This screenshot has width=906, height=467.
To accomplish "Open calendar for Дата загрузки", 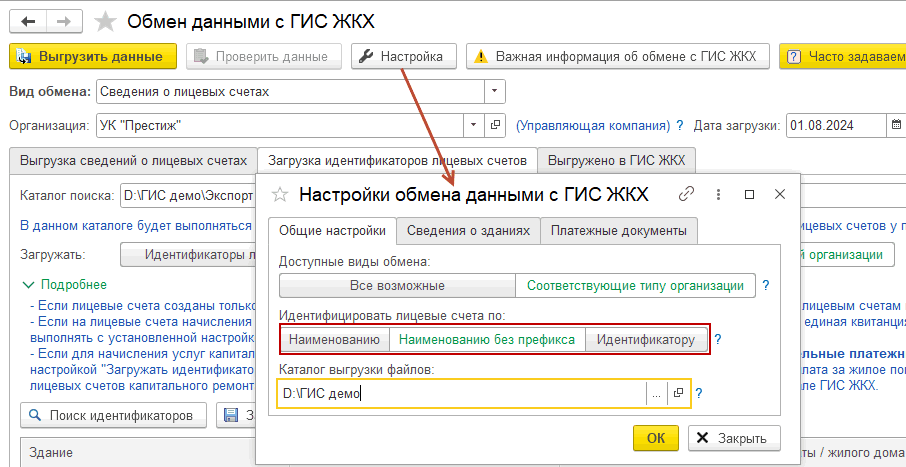I will pyautogui.click(x=896, y=125).
